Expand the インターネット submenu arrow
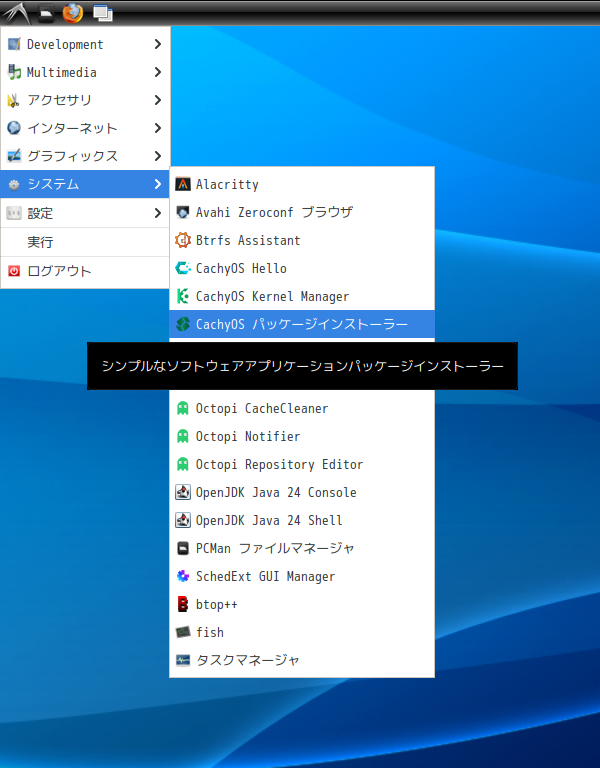 157,128
